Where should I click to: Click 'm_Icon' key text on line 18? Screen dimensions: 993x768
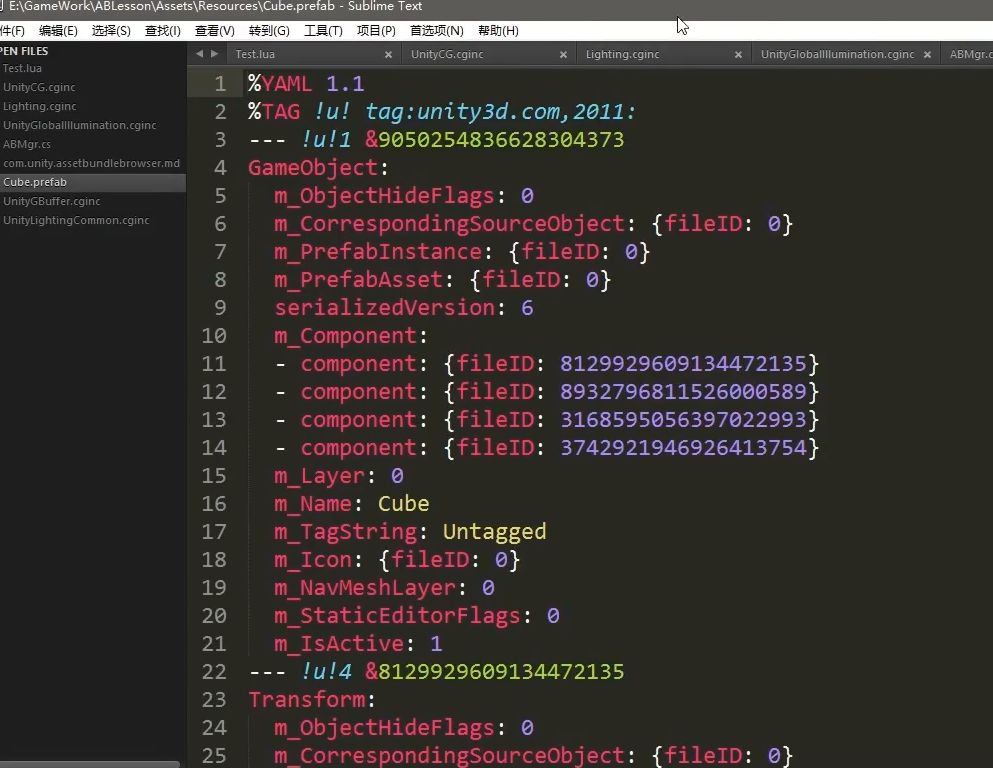click(x=313, y=560)
